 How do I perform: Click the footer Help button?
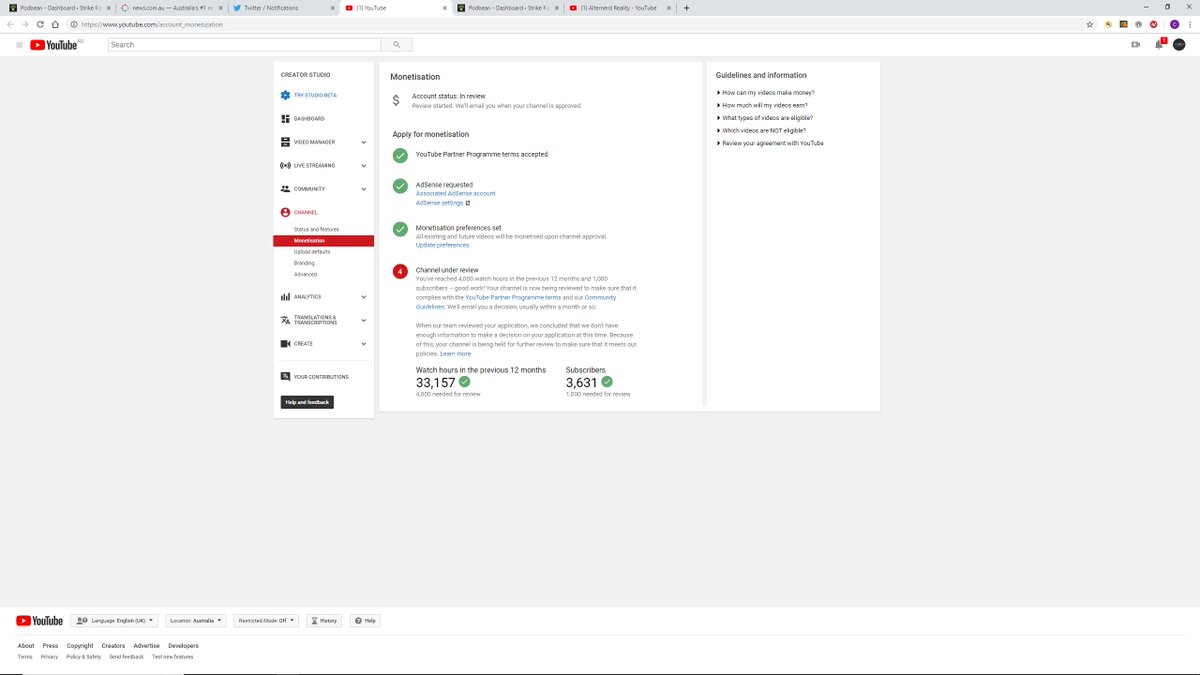click(x=365, y=621)
